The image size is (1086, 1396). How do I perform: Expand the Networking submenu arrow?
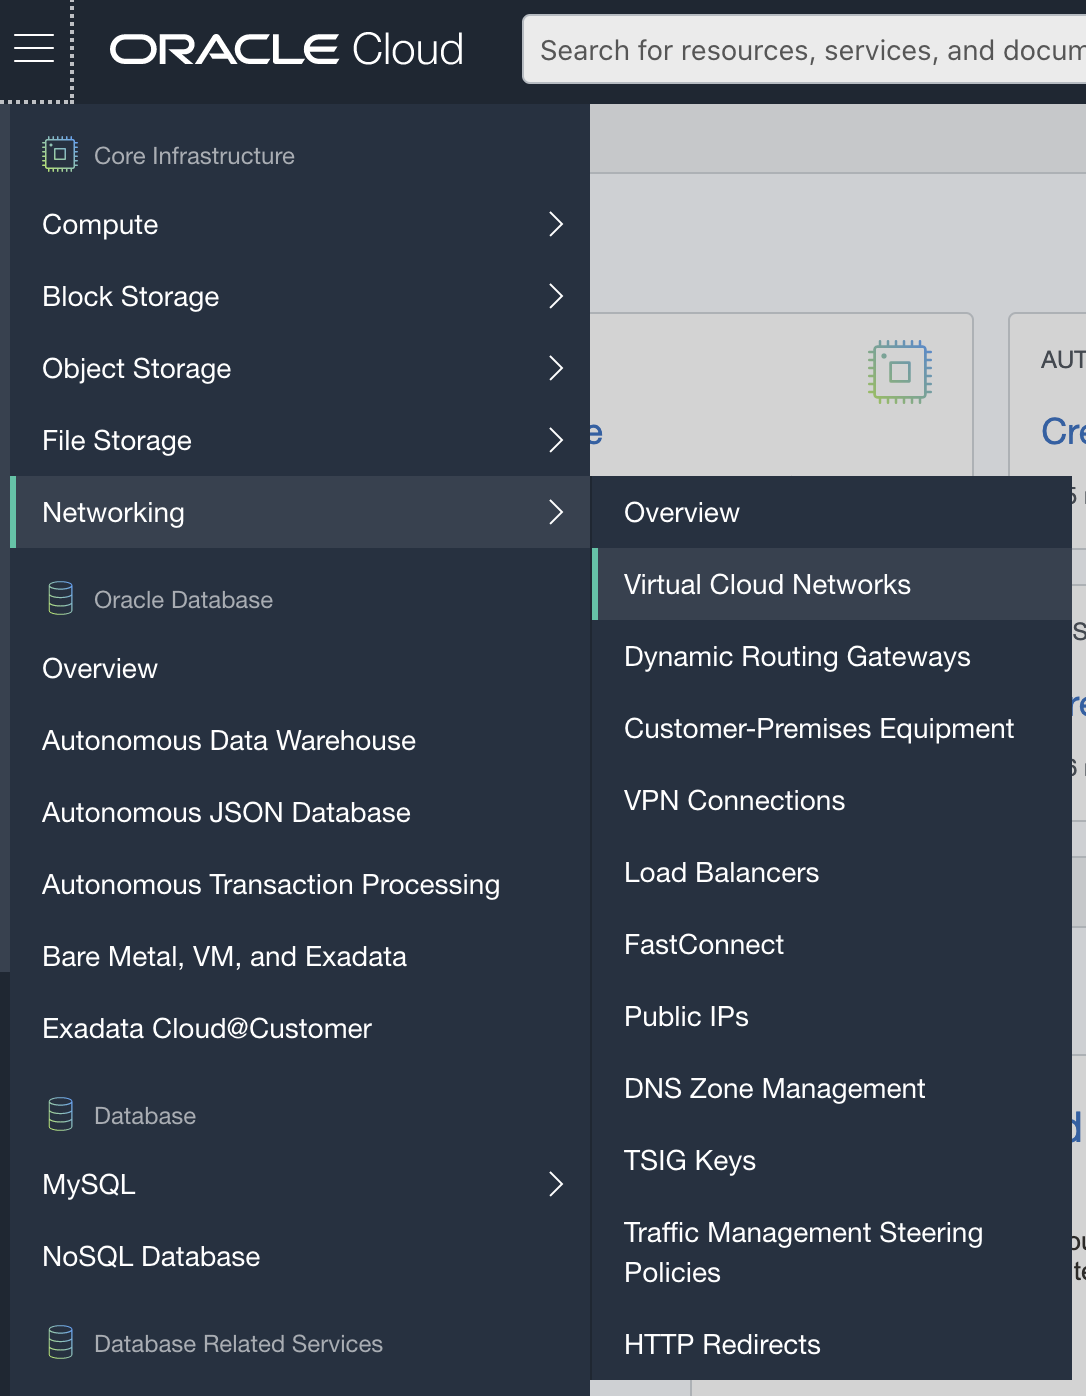pyautogui.click(x=557, y=512)
